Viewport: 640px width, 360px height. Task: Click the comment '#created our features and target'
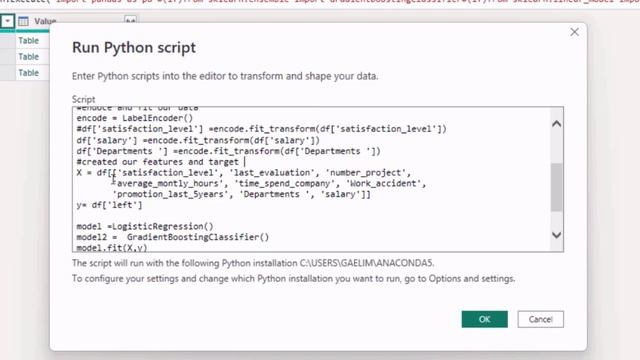(158, 162)
